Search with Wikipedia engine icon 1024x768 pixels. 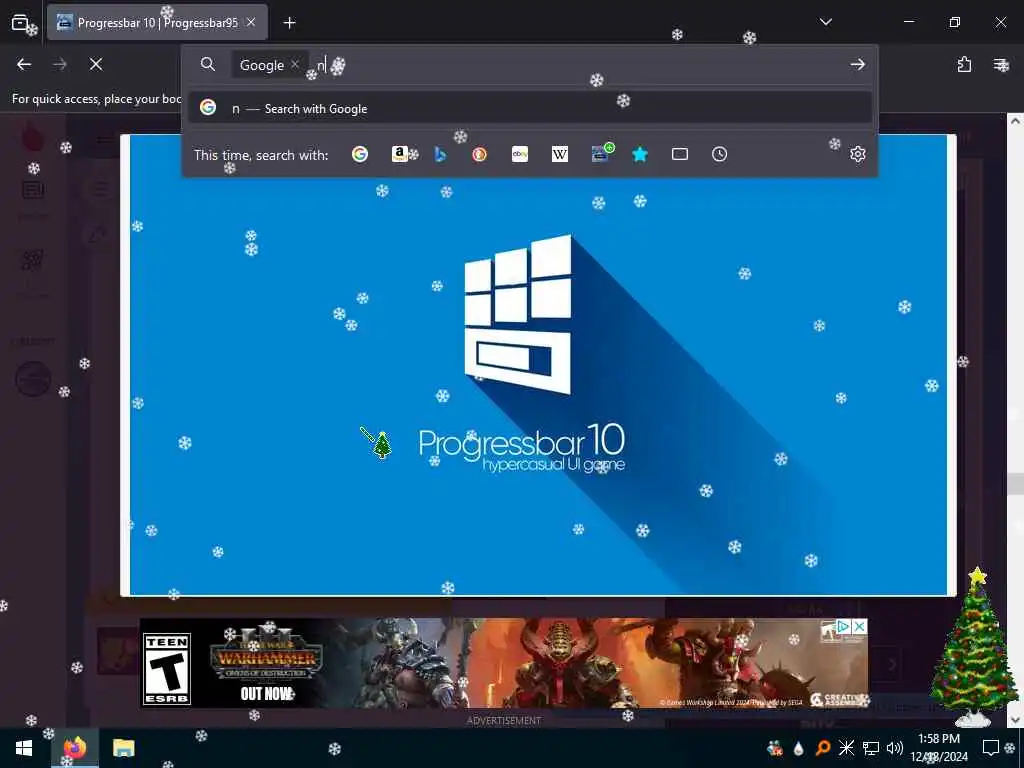click(x=560, y=154)
